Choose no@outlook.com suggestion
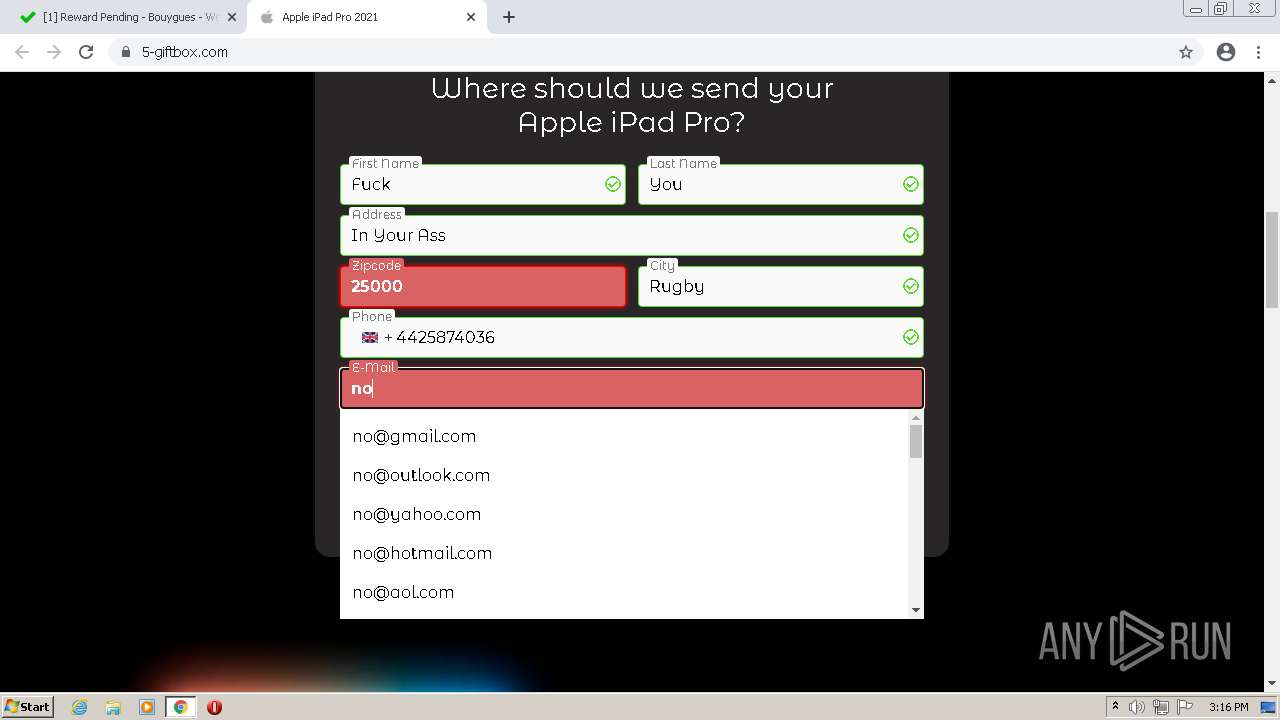 pos(624,475)
